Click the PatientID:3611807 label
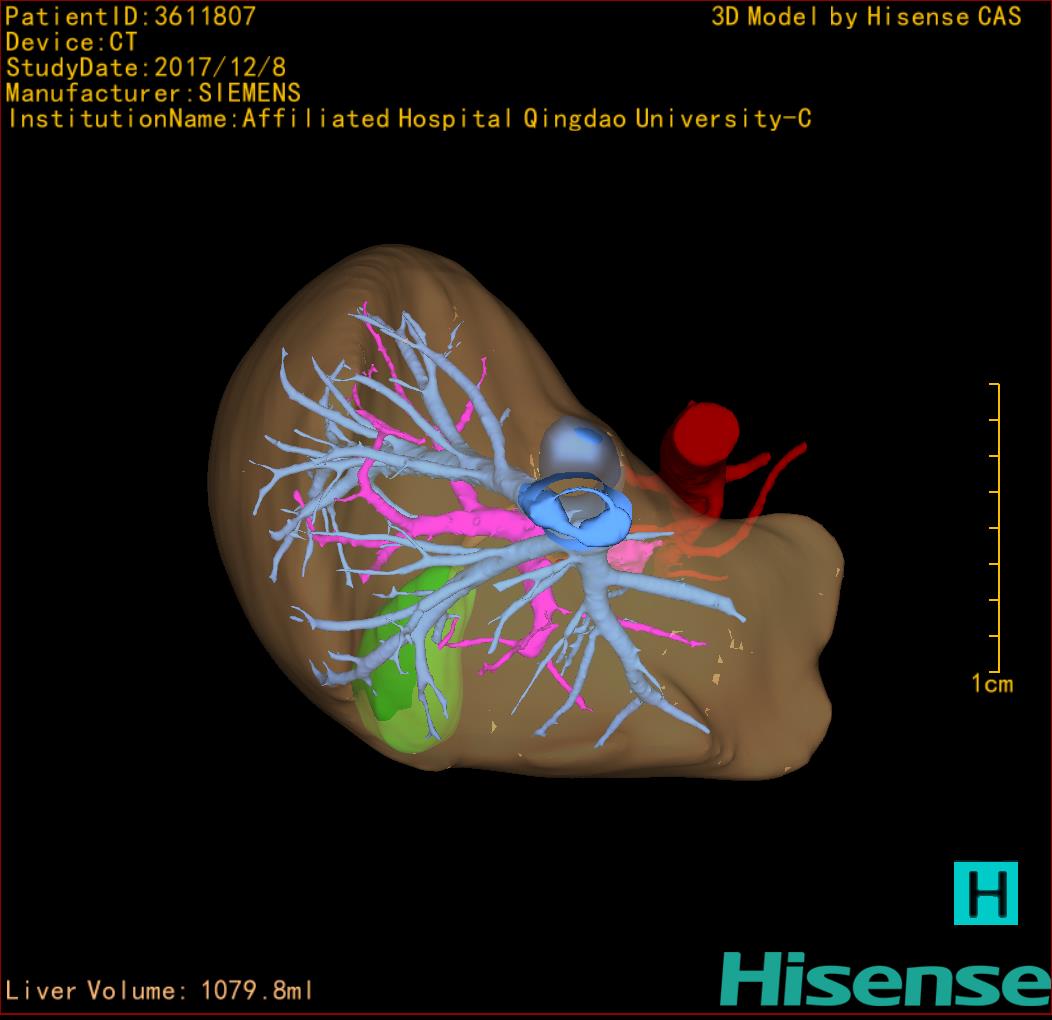1052x1020 pixels. pyautogui.click(x=131, y=16)
